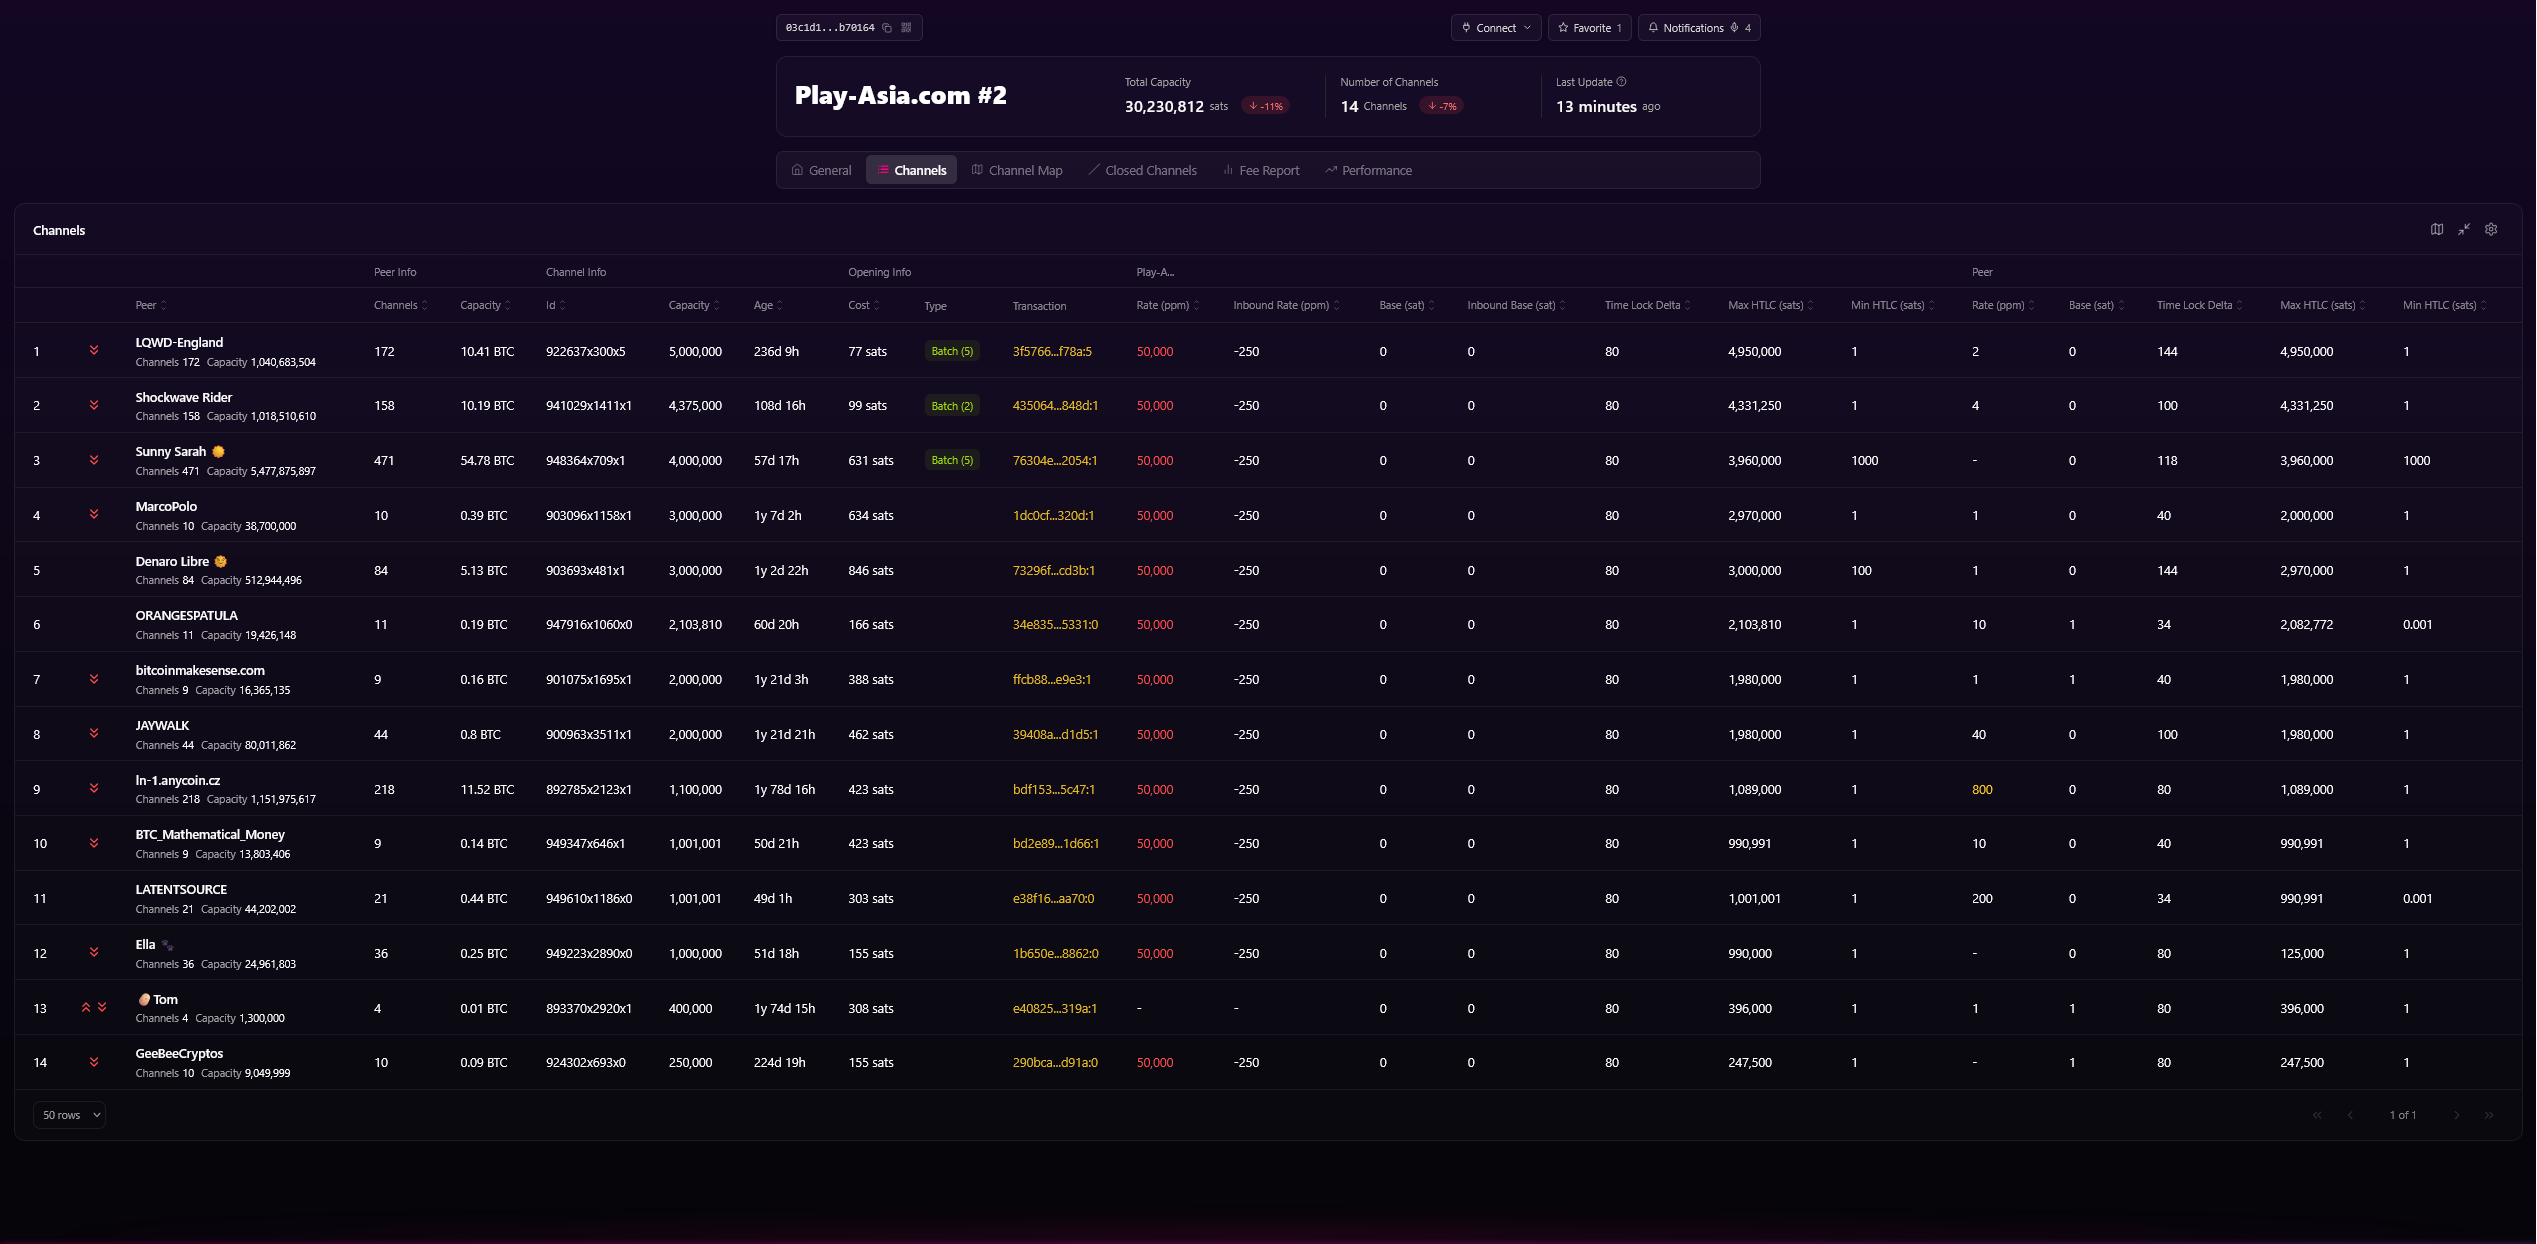Collapse the channels table view
The width and height of the screenshot is (2537, 1244).
[2464, 229]
